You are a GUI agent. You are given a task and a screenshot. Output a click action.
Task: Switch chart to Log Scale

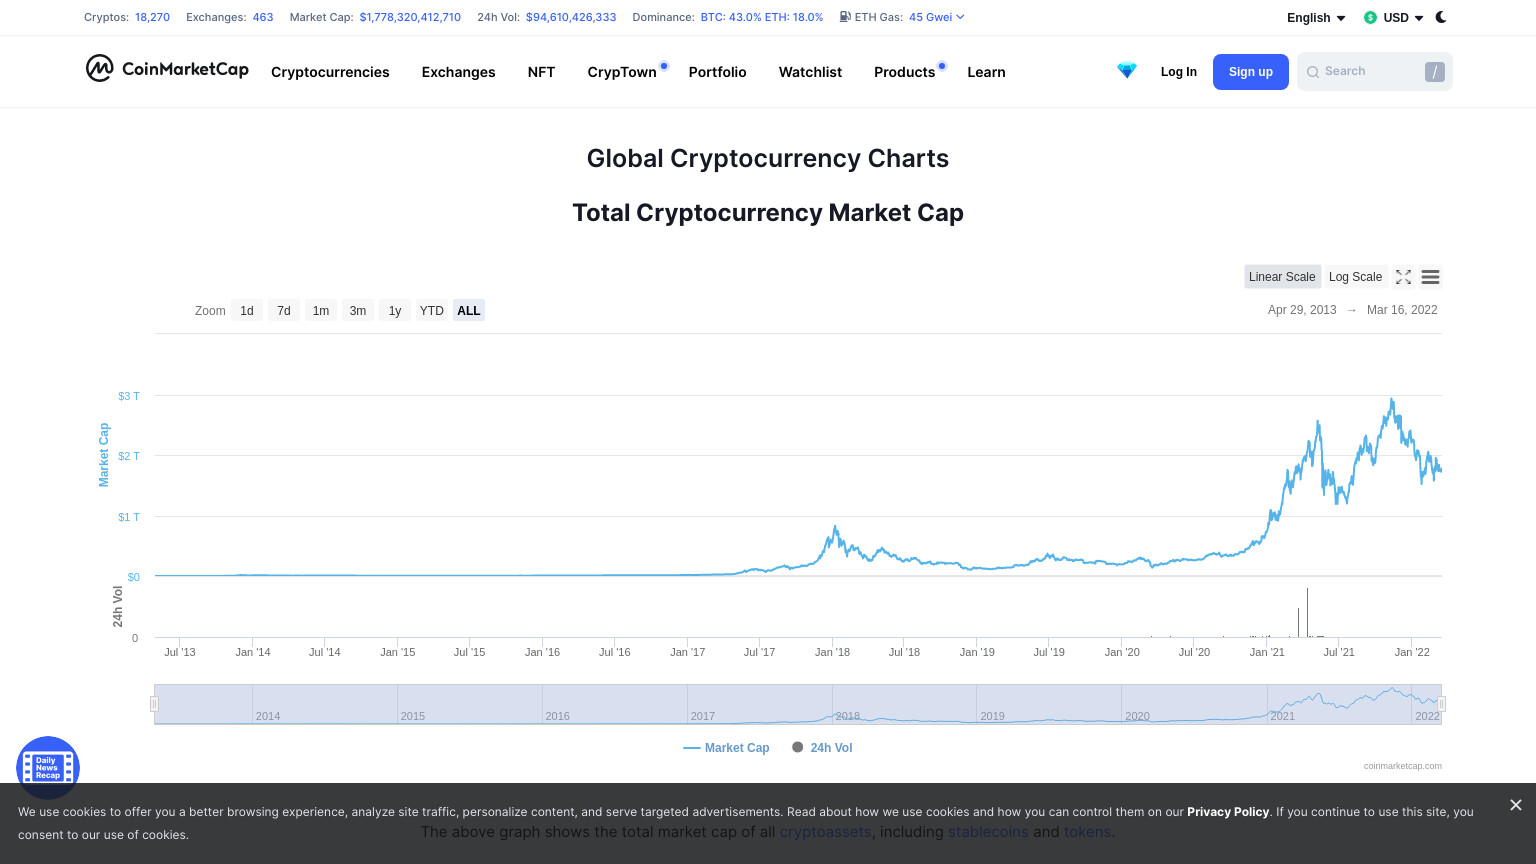tap(1355, 277)
